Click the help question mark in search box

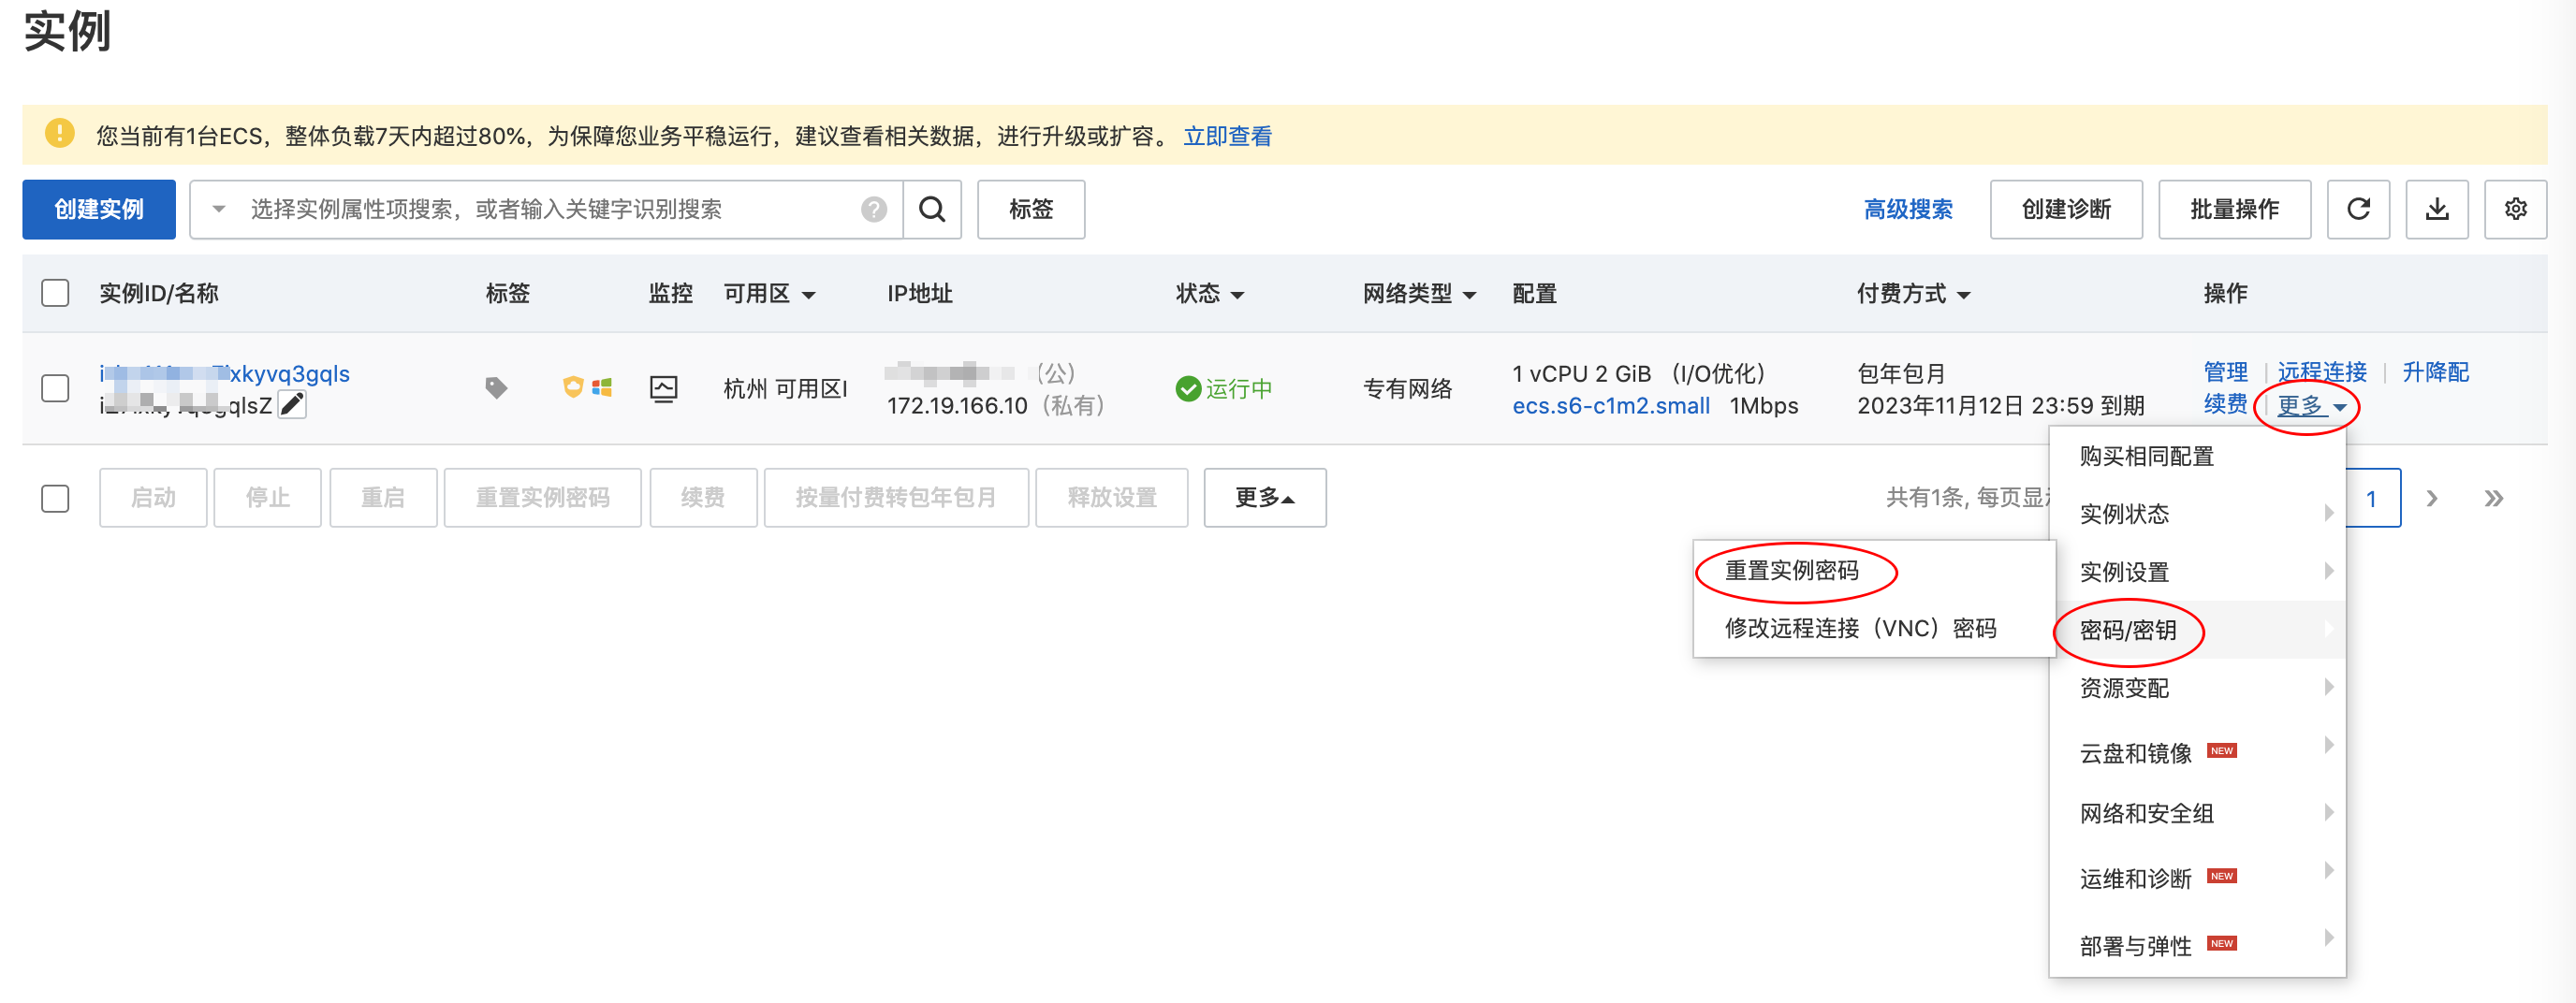(x=874, y=209)
